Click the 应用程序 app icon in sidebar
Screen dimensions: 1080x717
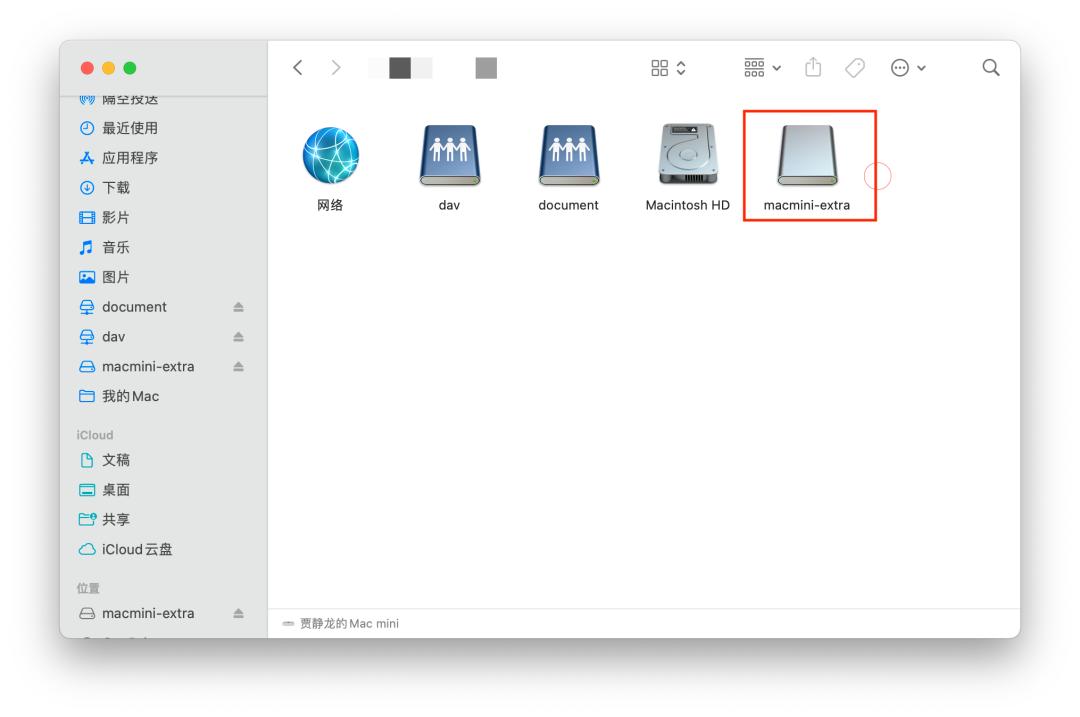point(87,158)
